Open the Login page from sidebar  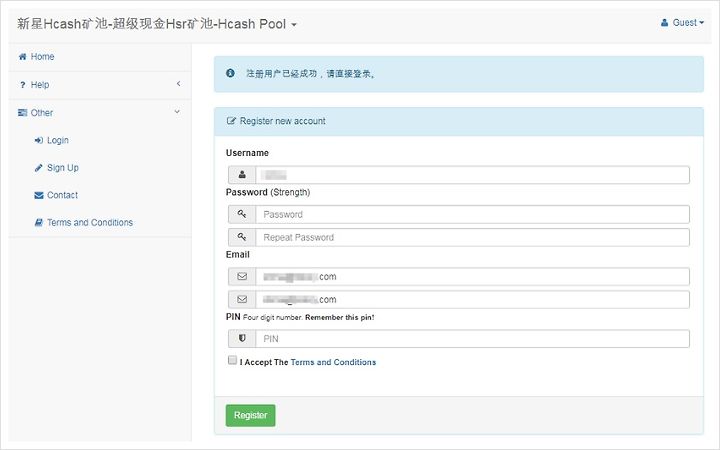click(x=58, y=141)
